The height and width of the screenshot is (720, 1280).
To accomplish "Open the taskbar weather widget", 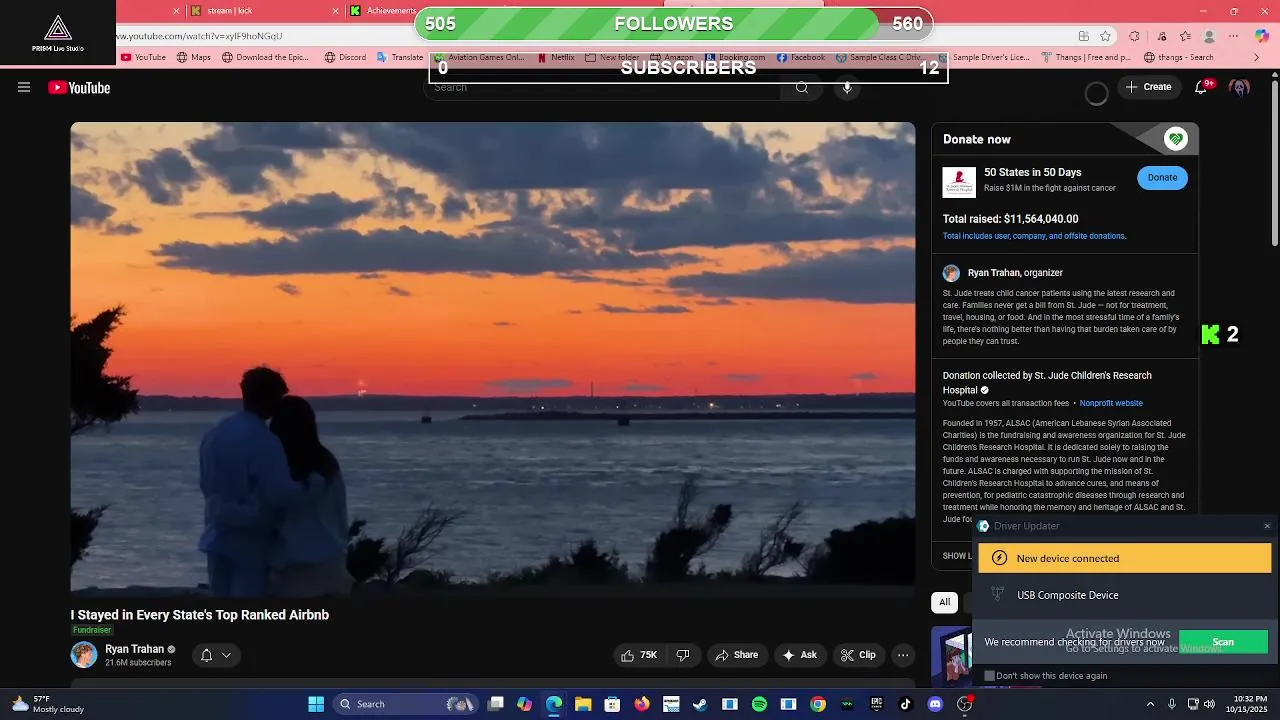I will [48, 704].
